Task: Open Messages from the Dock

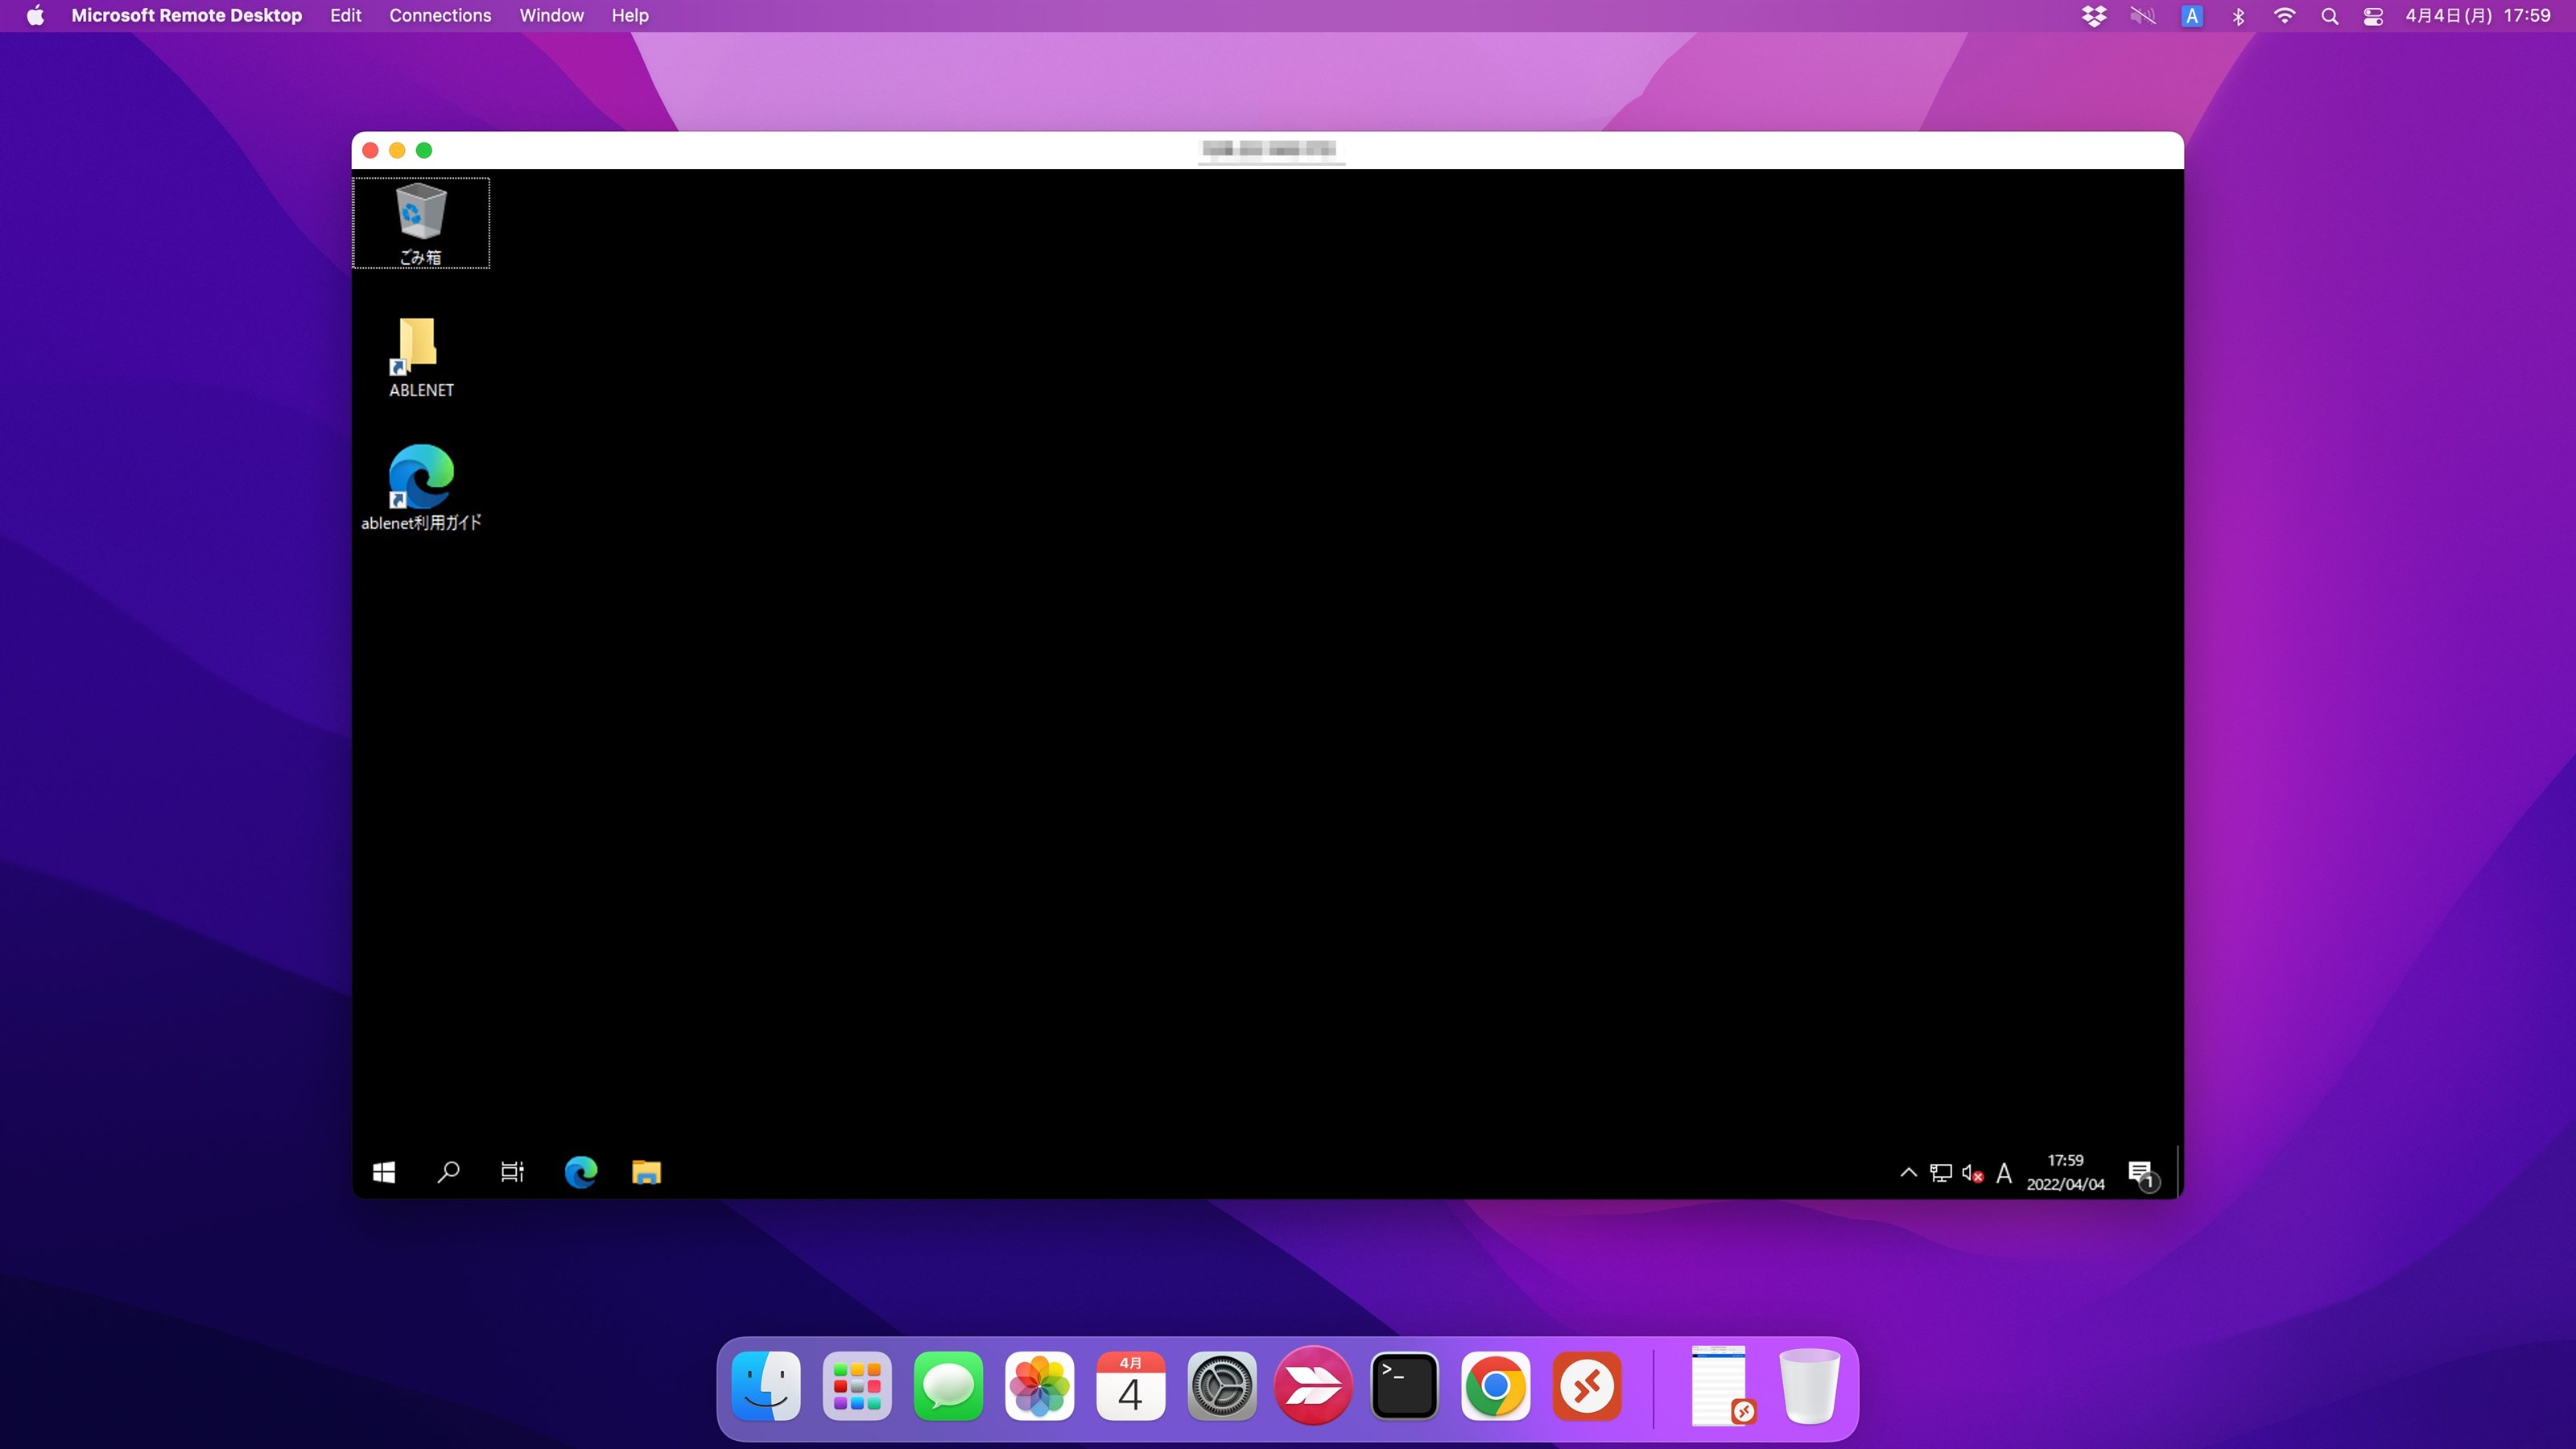Action: point(948,1386)
